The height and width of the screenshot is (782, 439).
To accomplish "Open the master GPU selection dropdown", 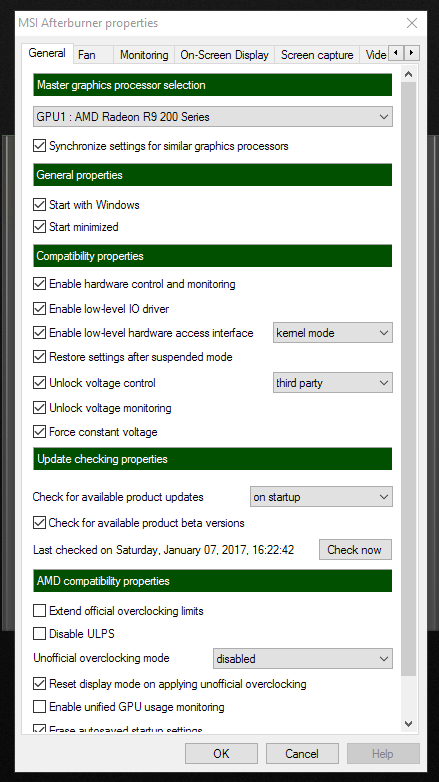I will tap(213, 117).
